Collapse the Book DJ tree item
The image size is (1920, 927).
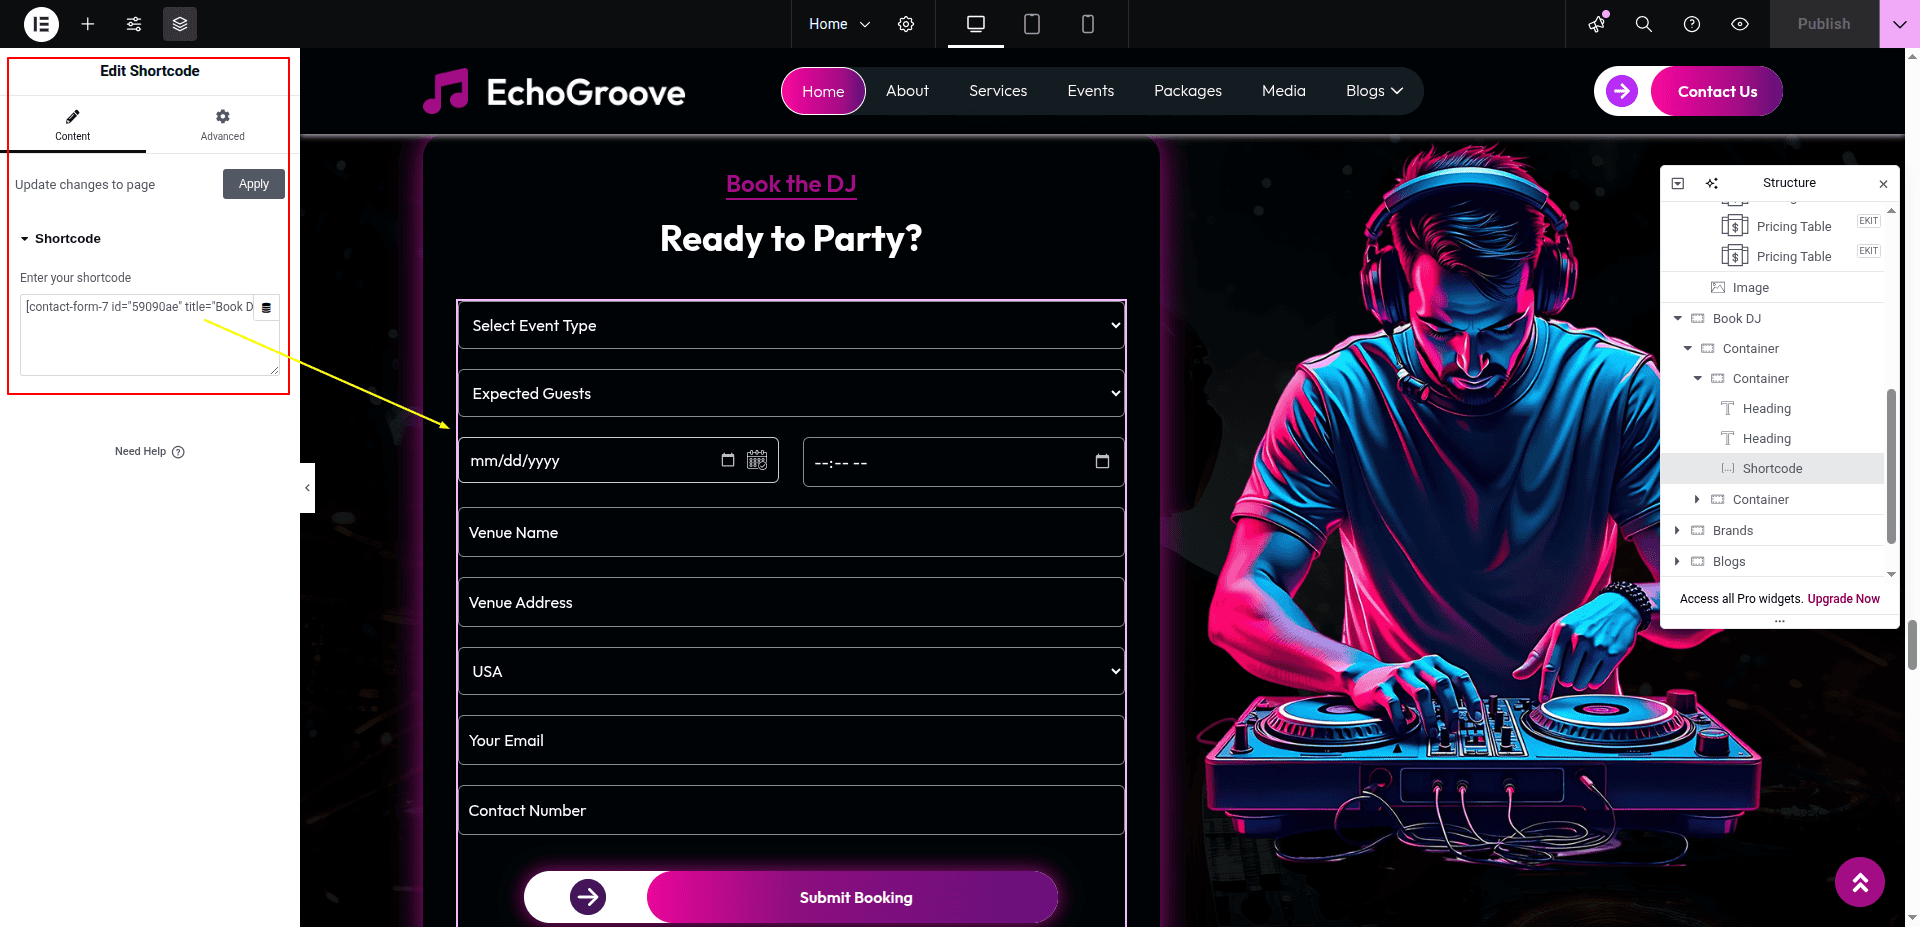[1678, 318]
